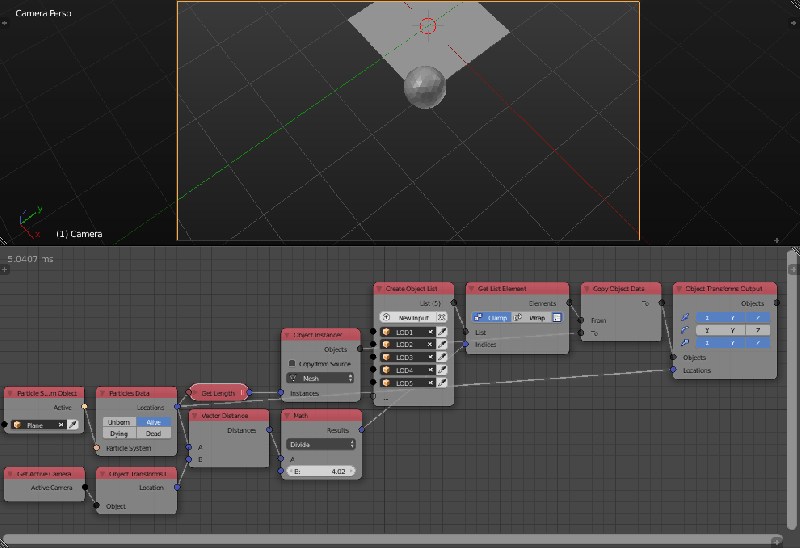Use the eyedropper beside the Plane field

pos(73,425)
